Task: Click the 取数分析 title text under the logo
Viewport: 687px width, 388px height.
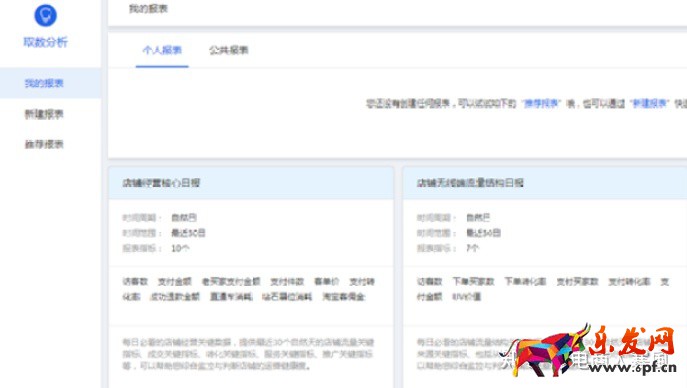Action: pyautogui.click(x=46, y=42)
